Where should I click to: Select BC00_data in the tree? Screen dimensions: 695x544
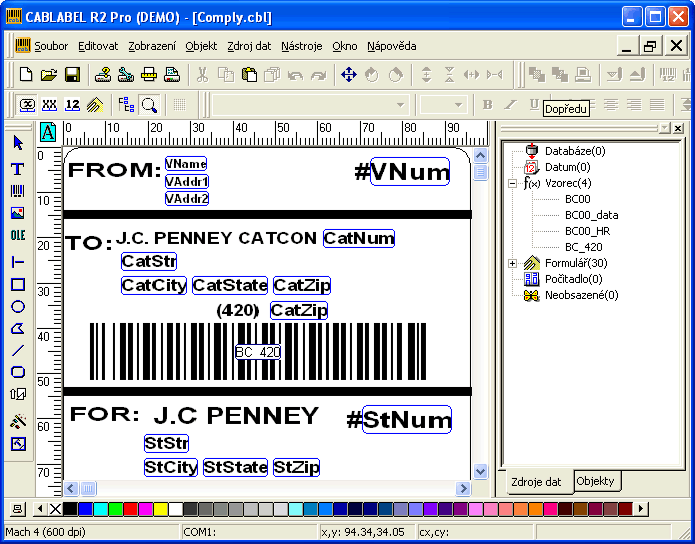(x=591, y=215)
